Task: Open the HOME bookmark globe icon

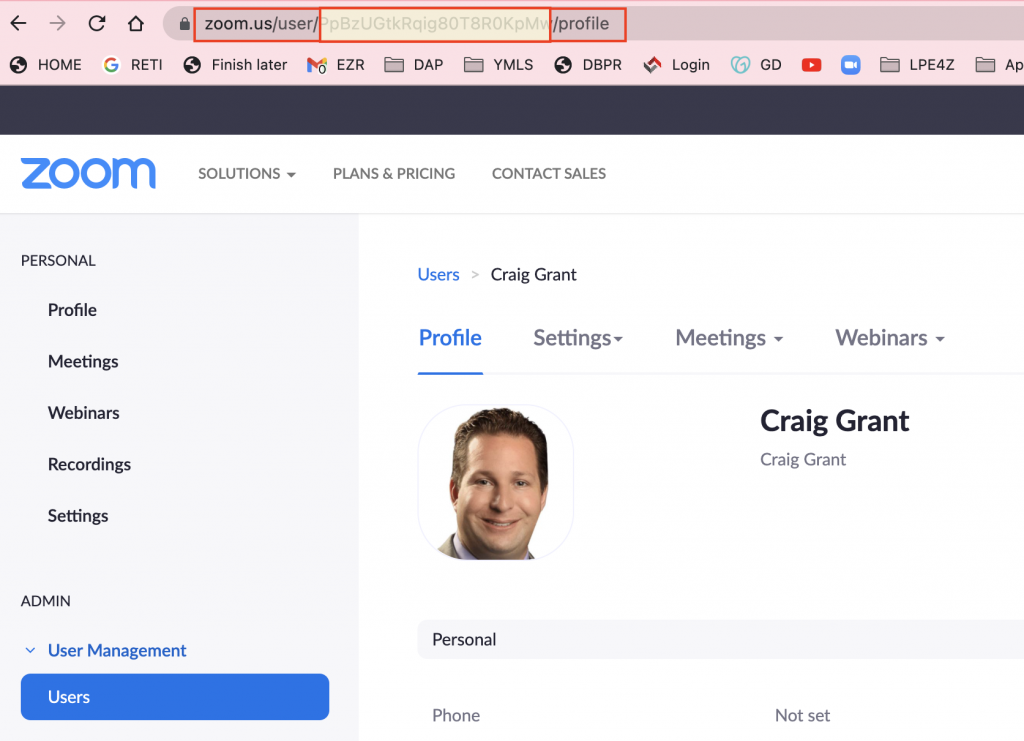Action: click(x=18, y=65)
